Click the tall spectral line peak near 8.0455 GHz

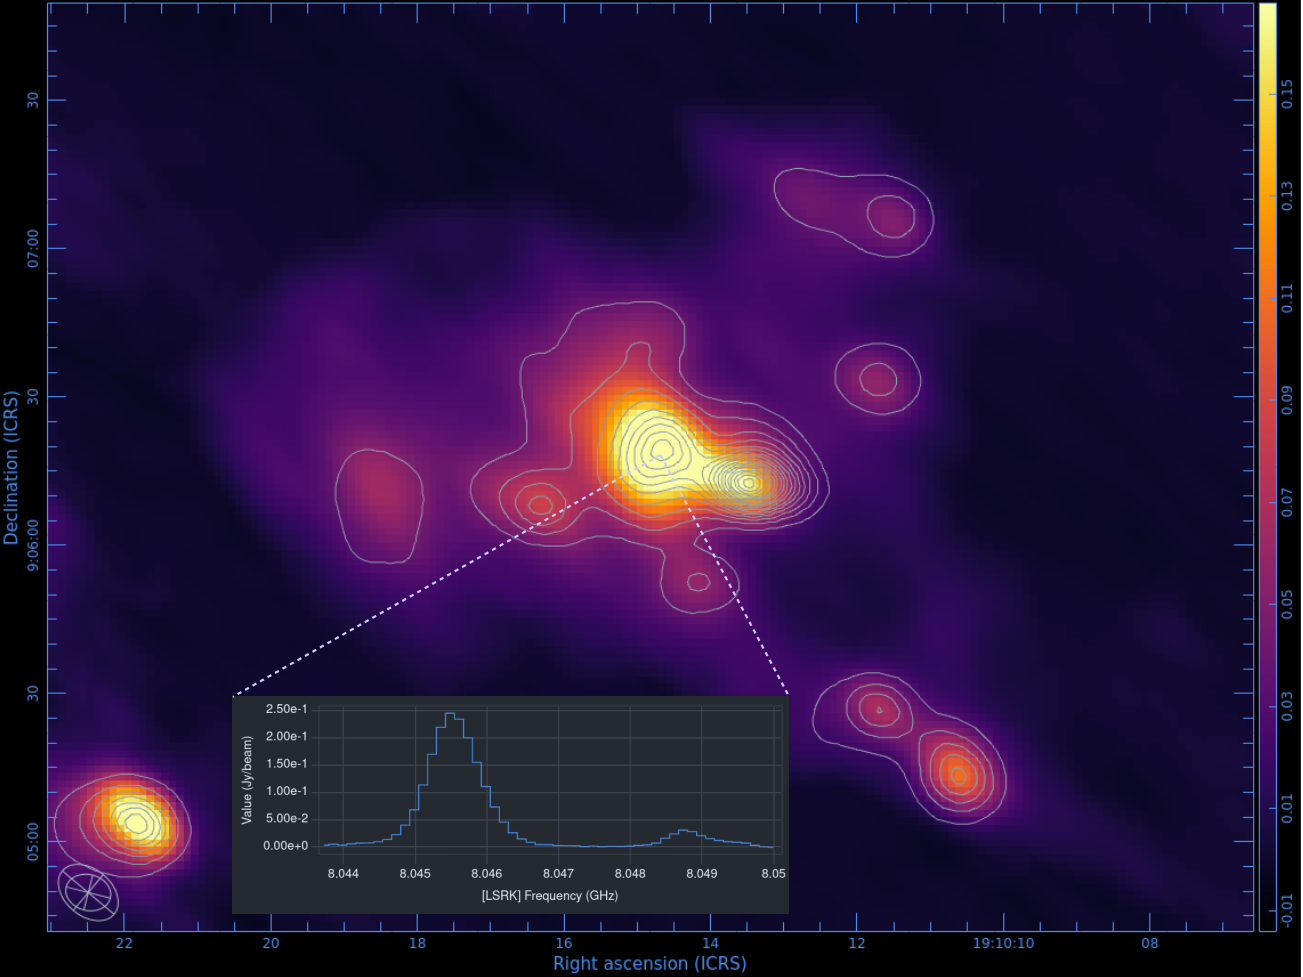coord(451,715)
